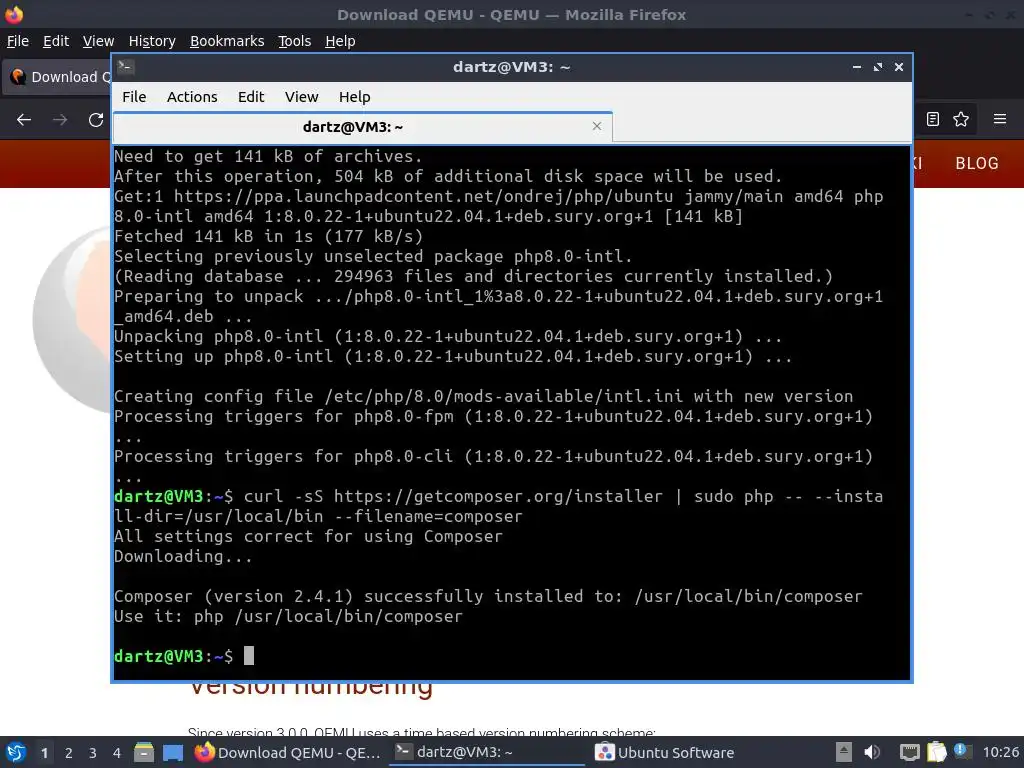
Task: Open Firefox File menu
Action: click(x=18, y=41)
